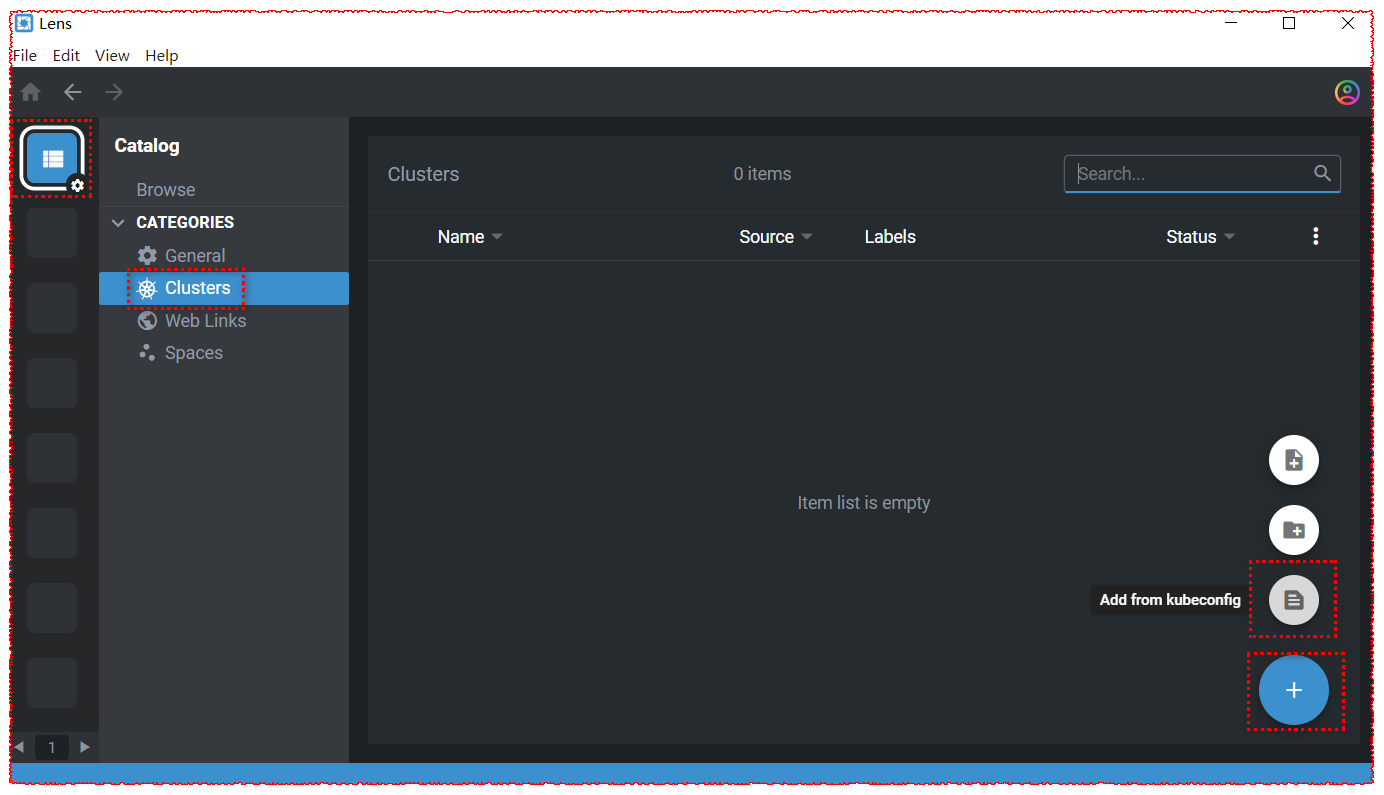Image resolution: width=1384 pixels, height=795 pixels.
Task: Go to next hotbar with right arrow
Action: pyautogui.click(x=85, y=747)
